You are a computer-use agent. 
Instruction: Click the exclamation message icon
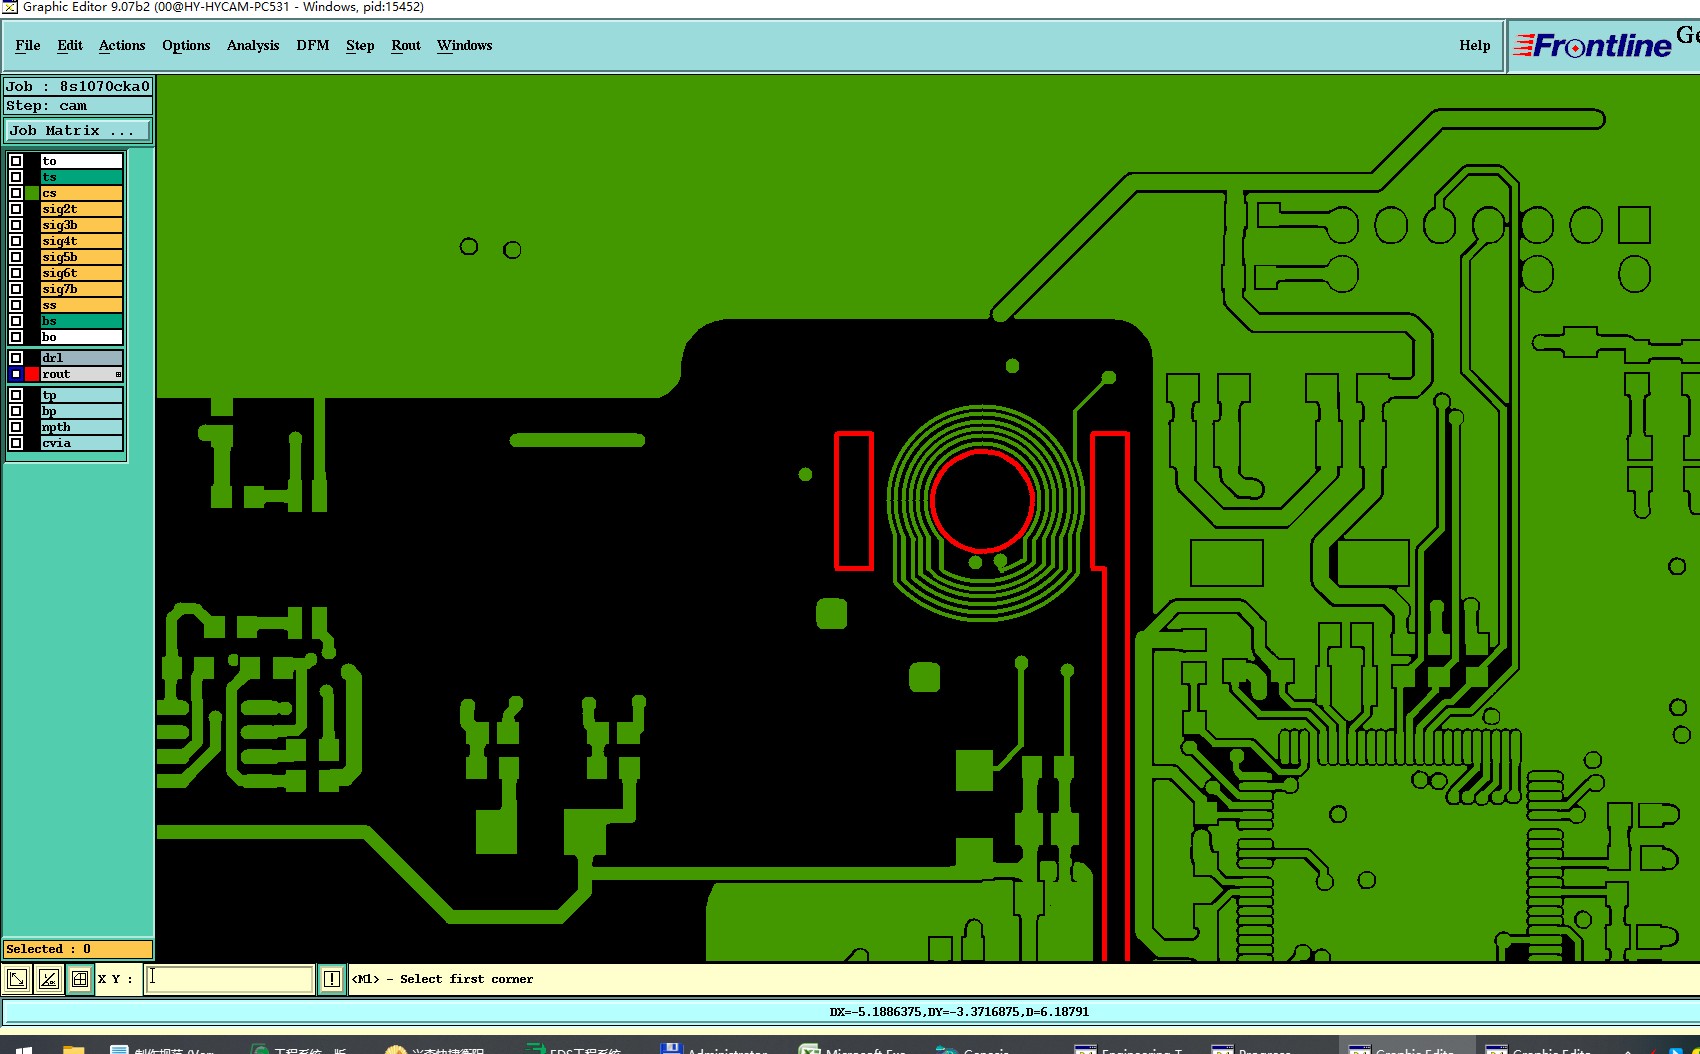[332, 979]
